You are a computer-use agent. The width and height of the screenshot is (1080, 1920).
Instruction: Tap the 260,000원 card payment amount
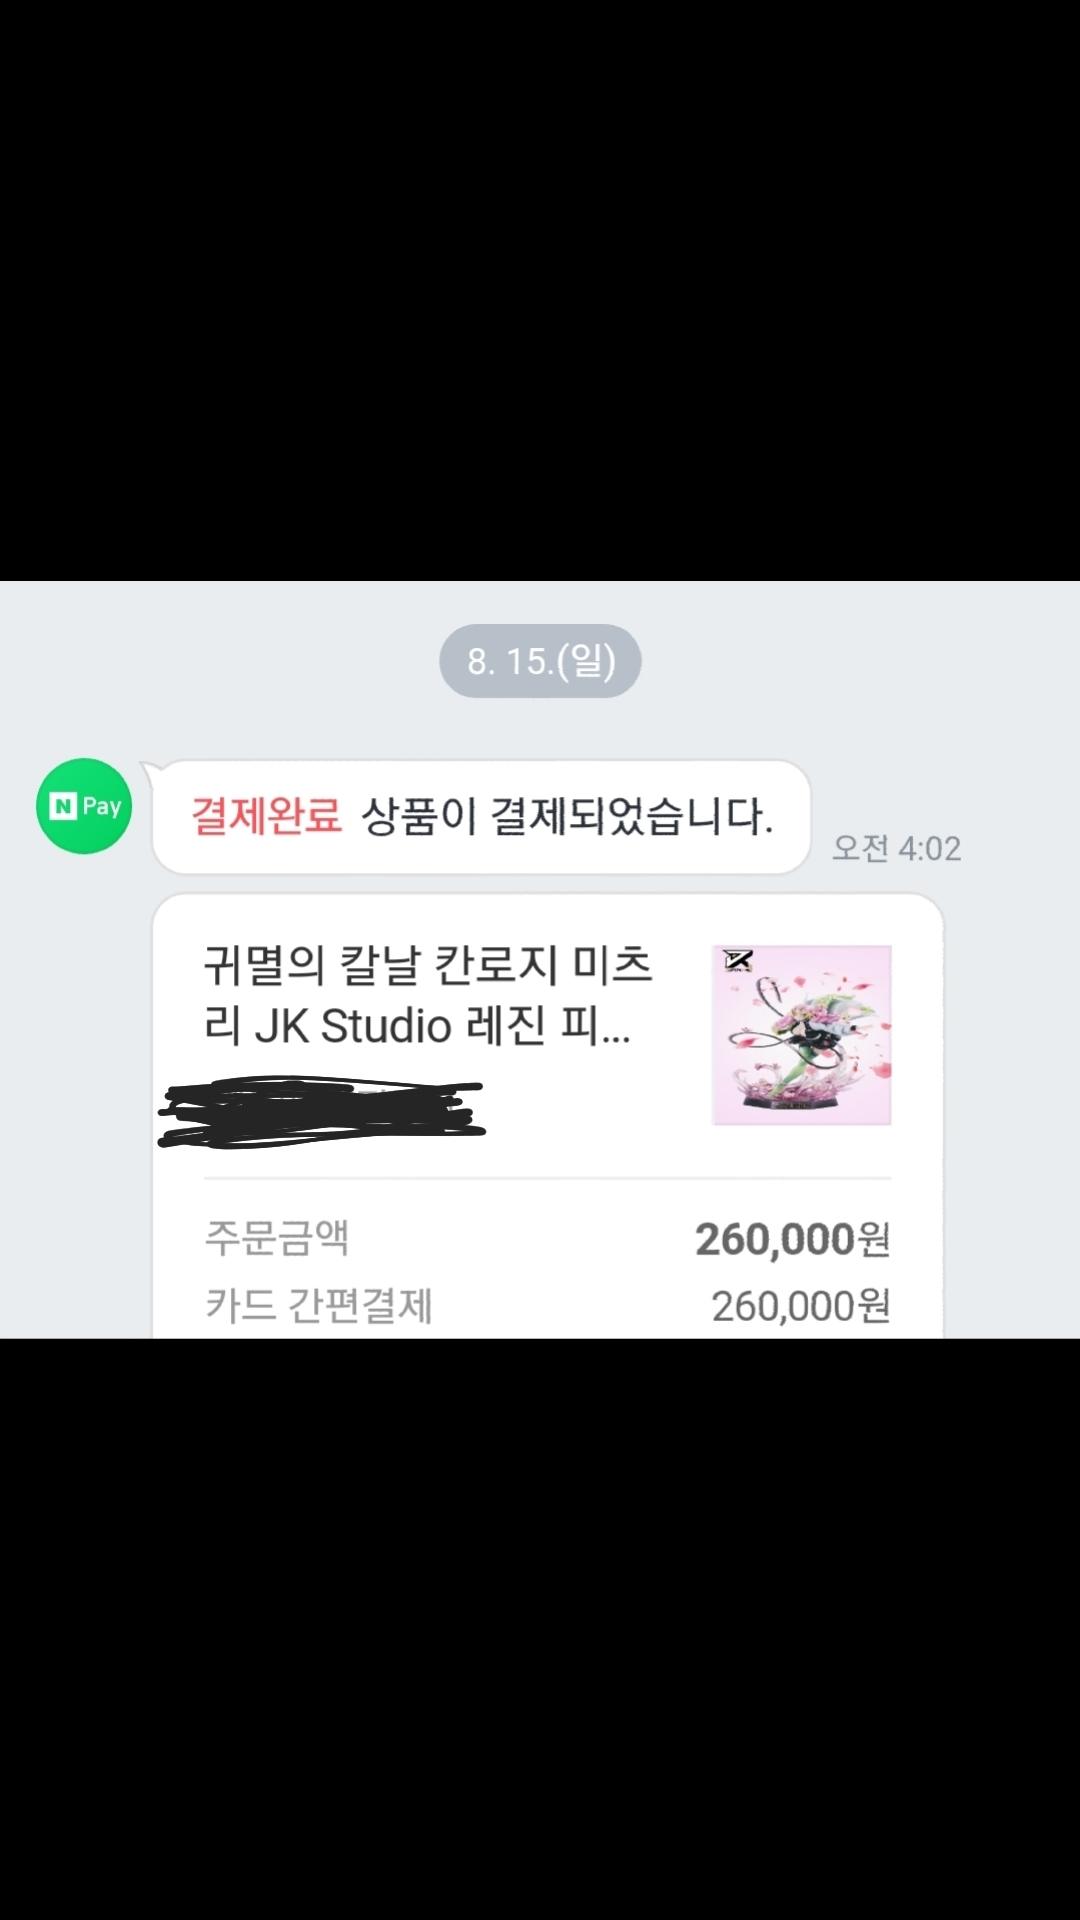(x=801, y=1306)
